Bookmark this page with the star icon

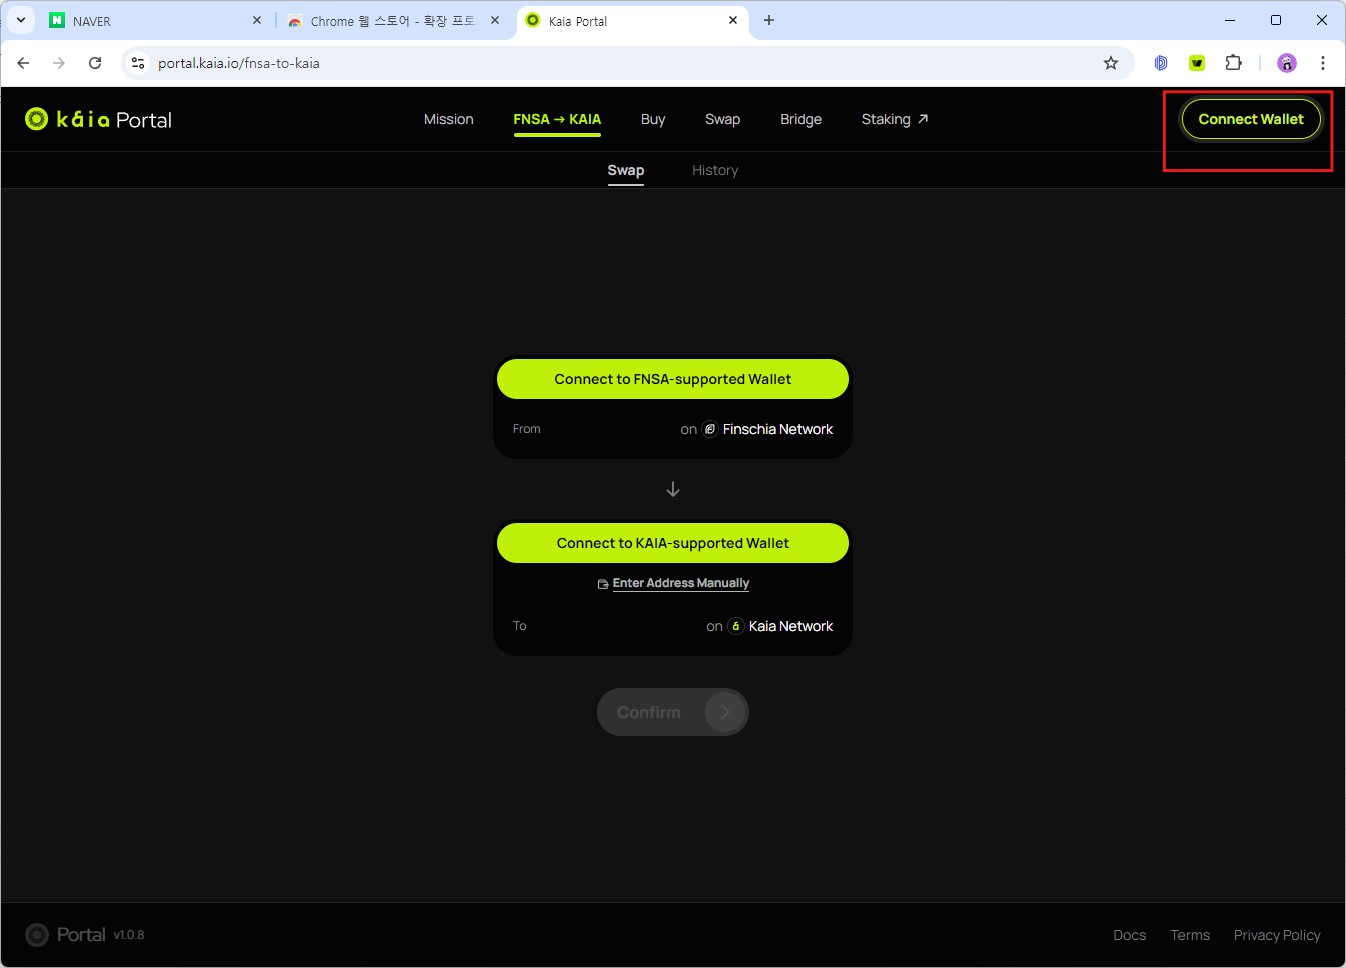pos(1111,63)
